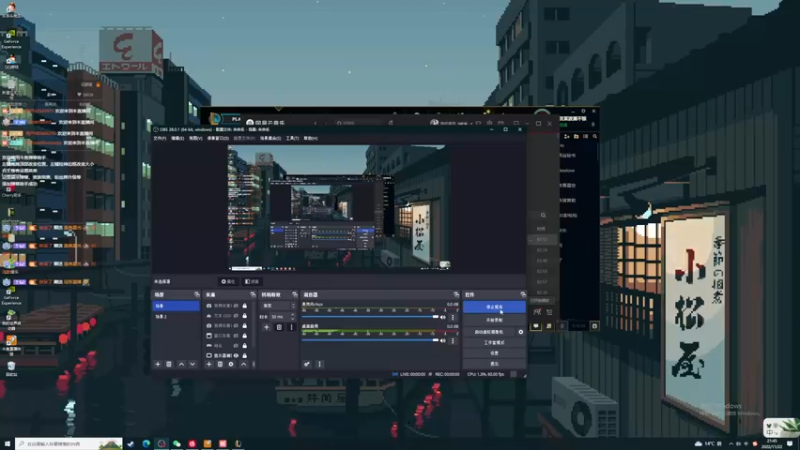The image size is (800, 450).
Task: Open 麦克风/Aux channel three-dot options
Action: click(x=453, y=317)
